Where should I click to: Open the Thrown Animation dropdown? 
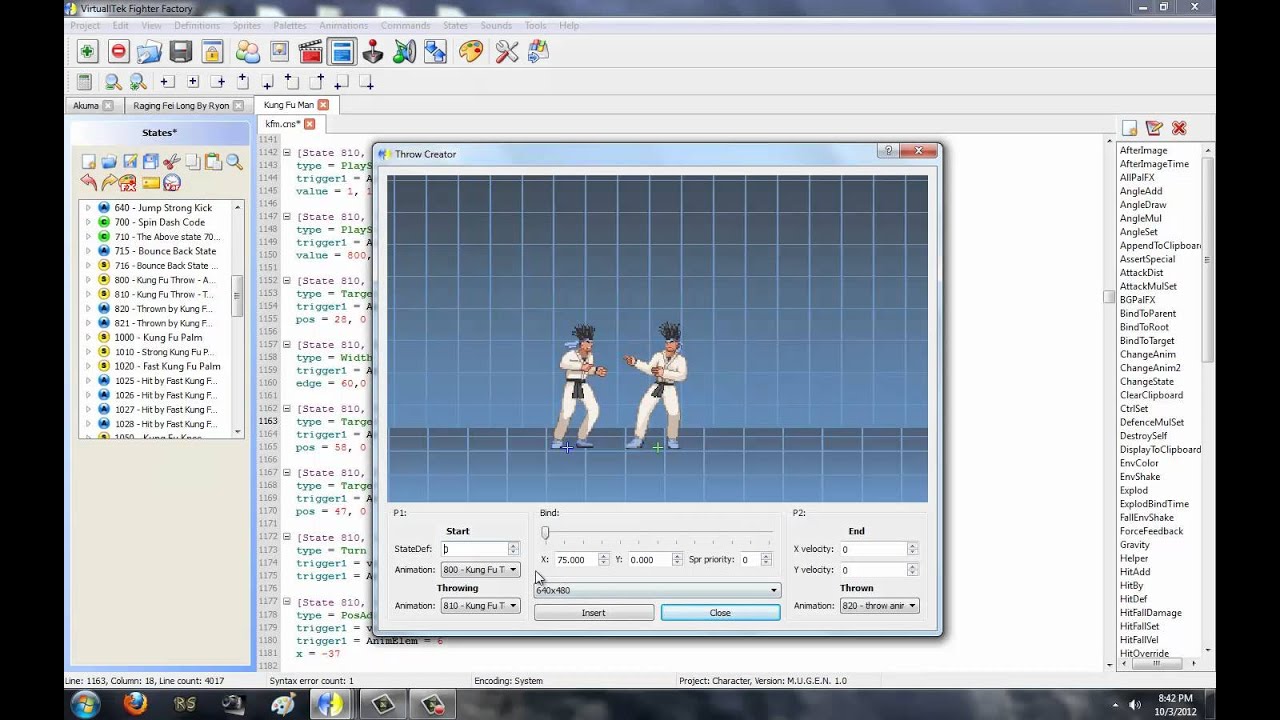tap(879, 606)
